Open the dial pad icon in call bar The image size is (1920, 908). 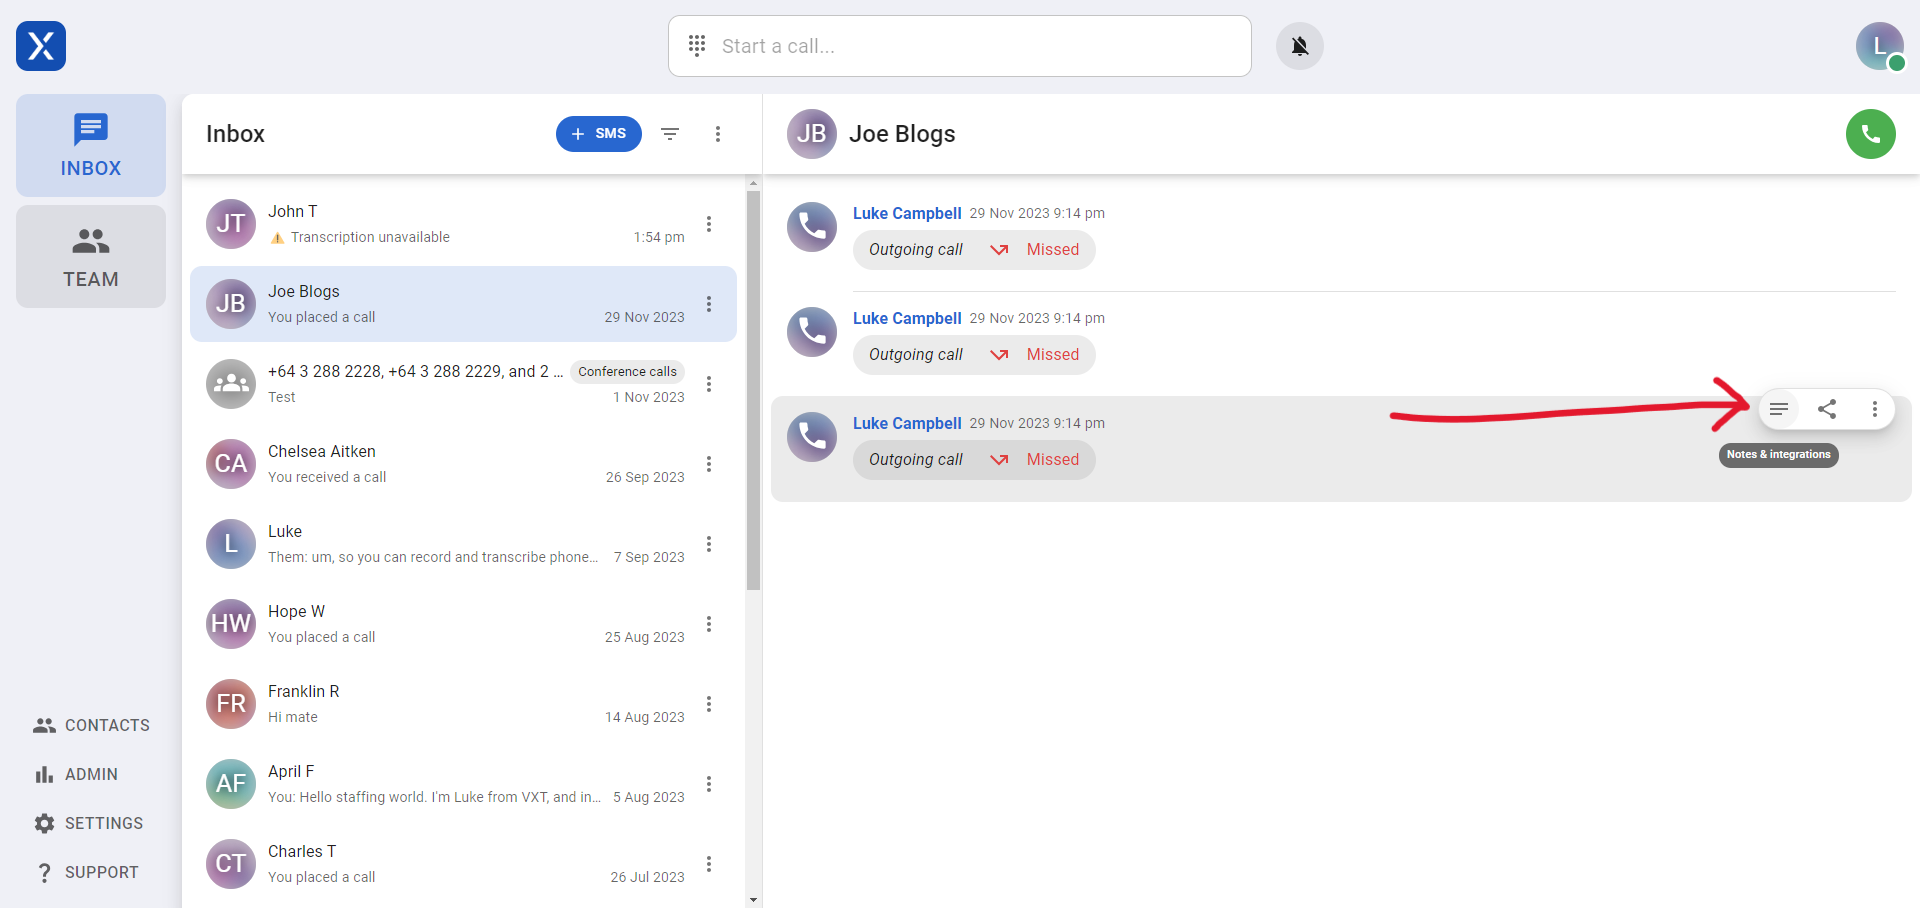697,46
